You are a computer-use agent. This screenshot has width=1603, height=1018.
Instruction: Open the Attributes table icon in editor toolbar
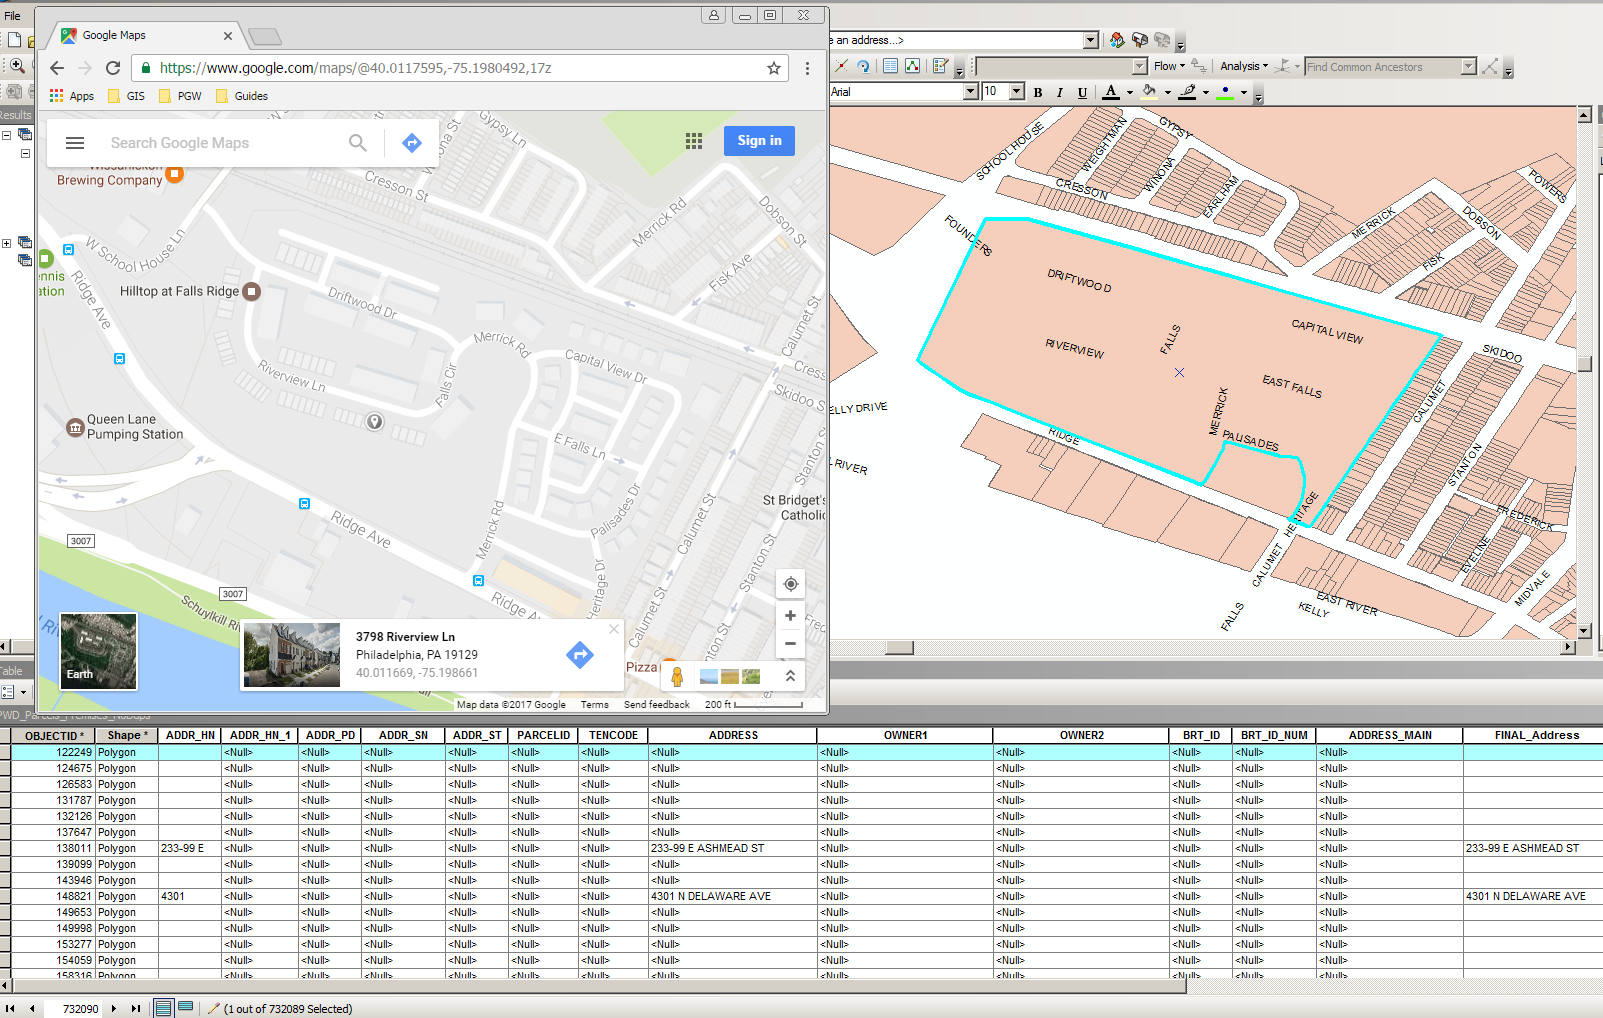pos(890,66)
